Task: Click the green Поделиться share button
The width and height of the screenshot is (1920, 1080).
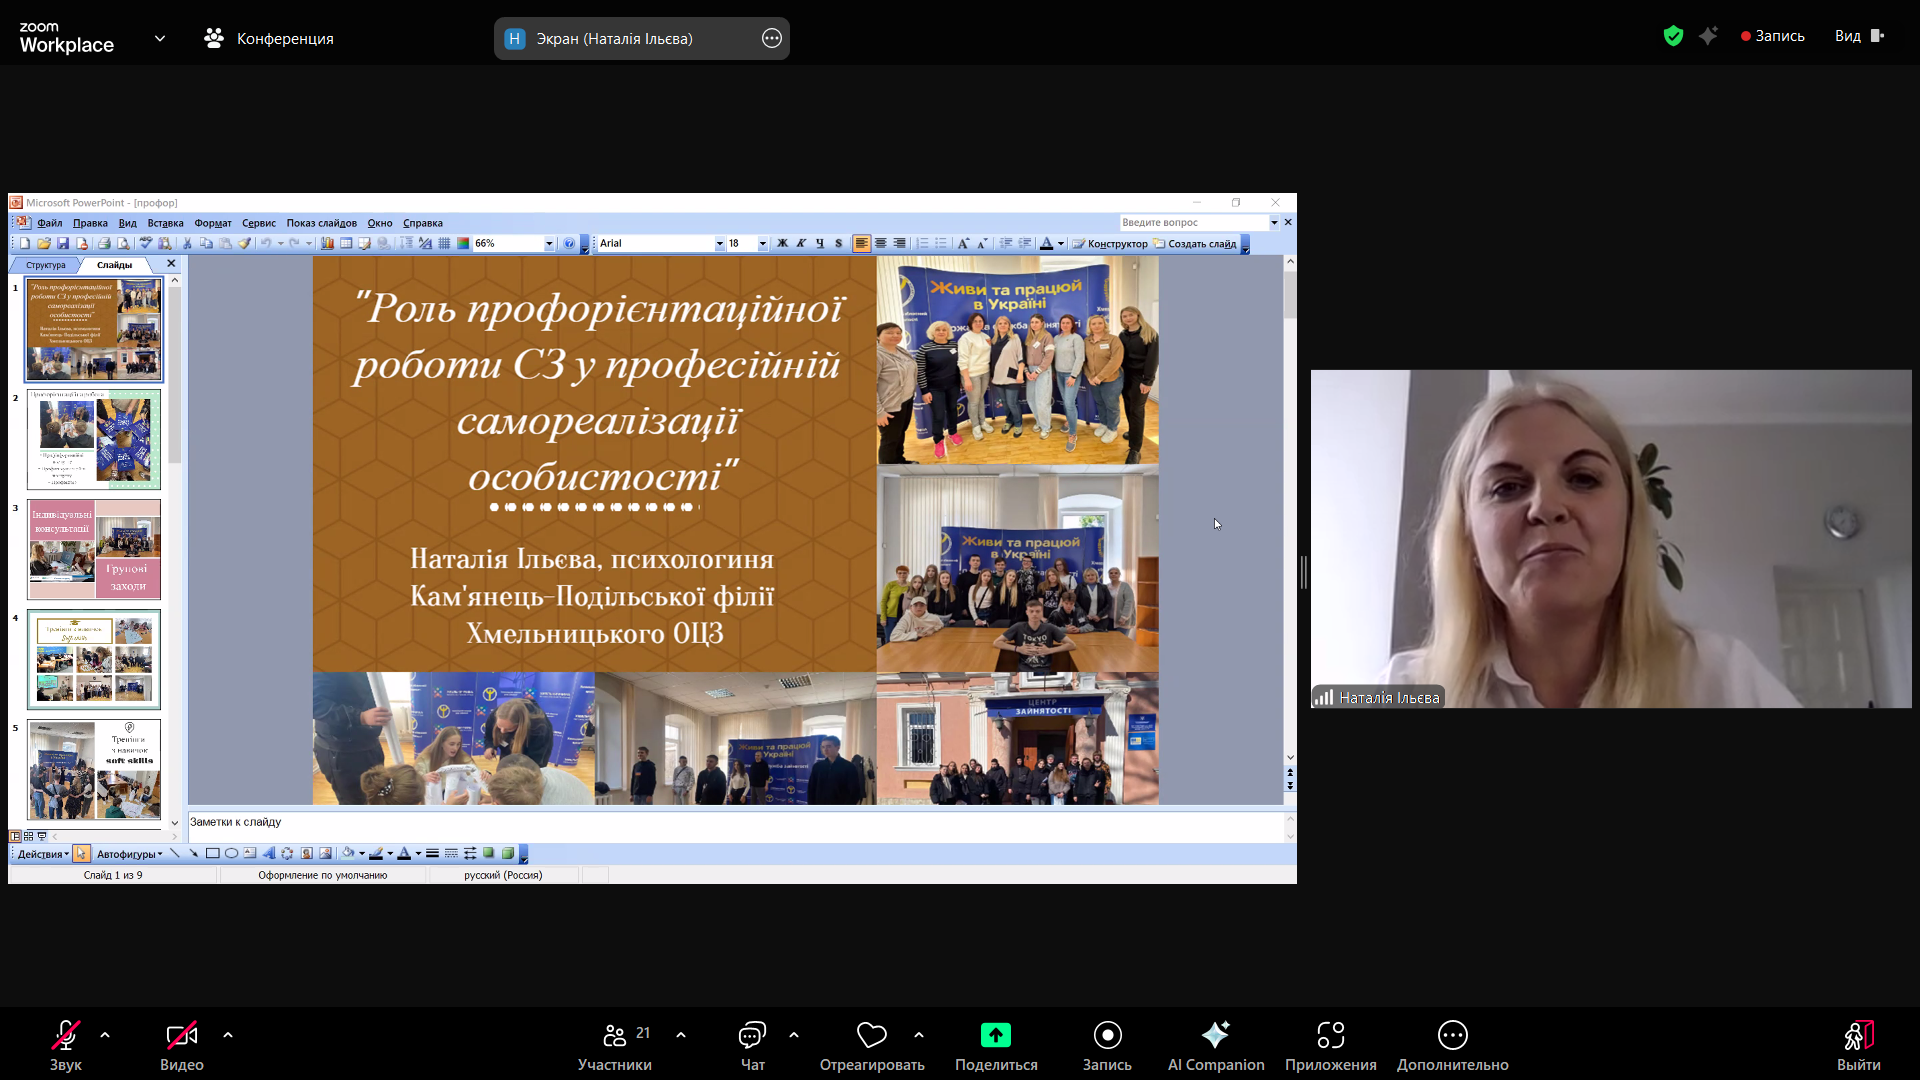Action: tap(995, 1035)
